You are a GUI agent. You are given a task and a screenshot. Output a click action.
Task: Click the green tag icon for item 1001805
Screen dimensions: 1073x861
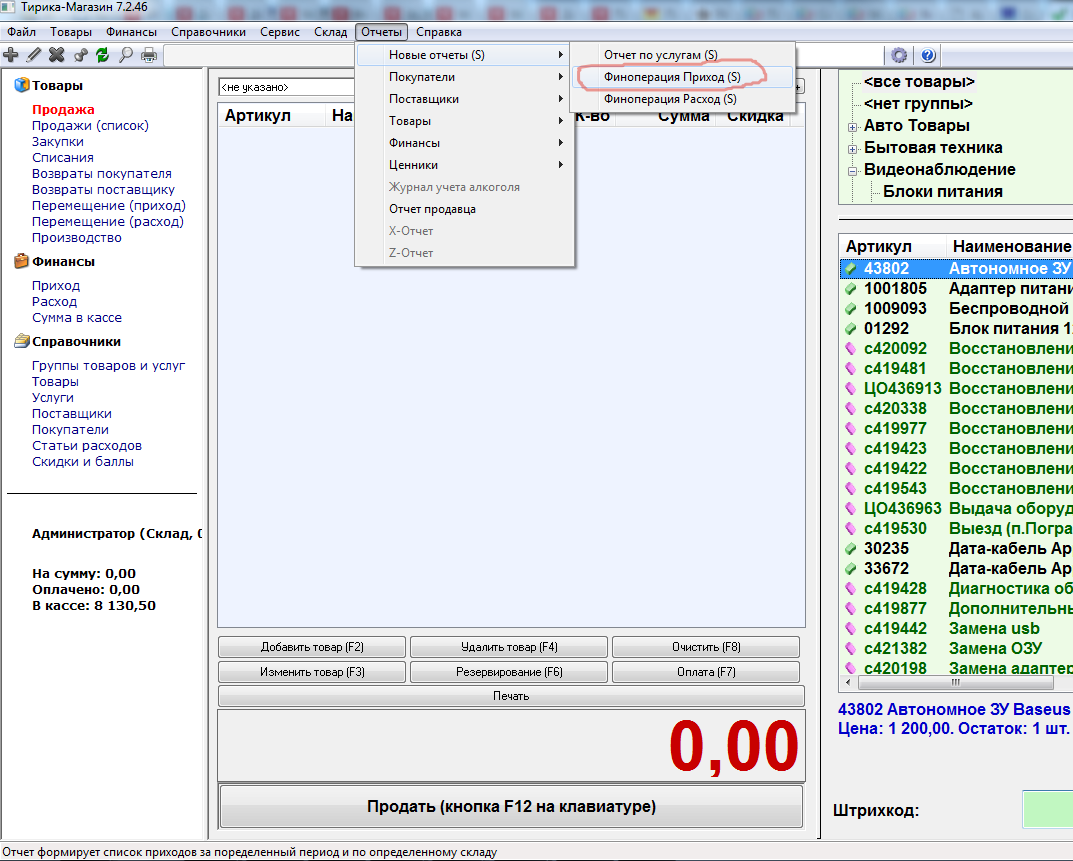point(851,289)
